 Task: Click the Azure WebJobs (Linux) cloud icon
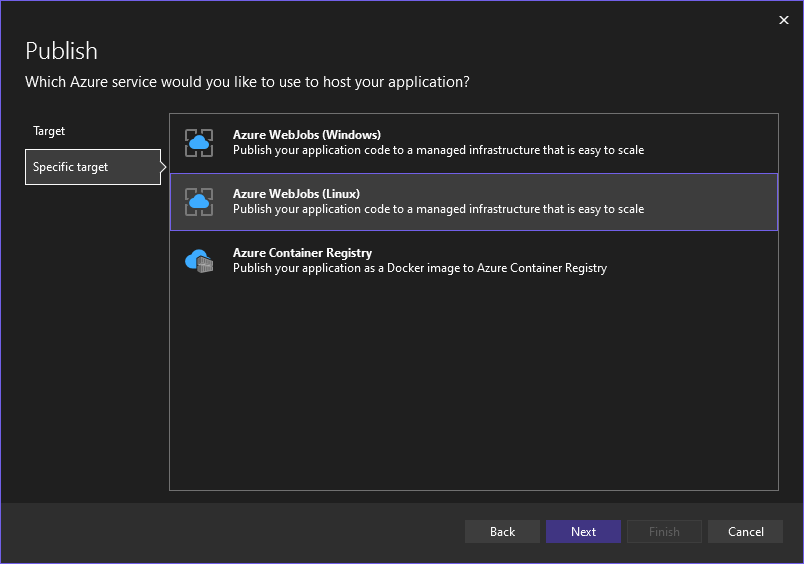[x=199, y=202]
